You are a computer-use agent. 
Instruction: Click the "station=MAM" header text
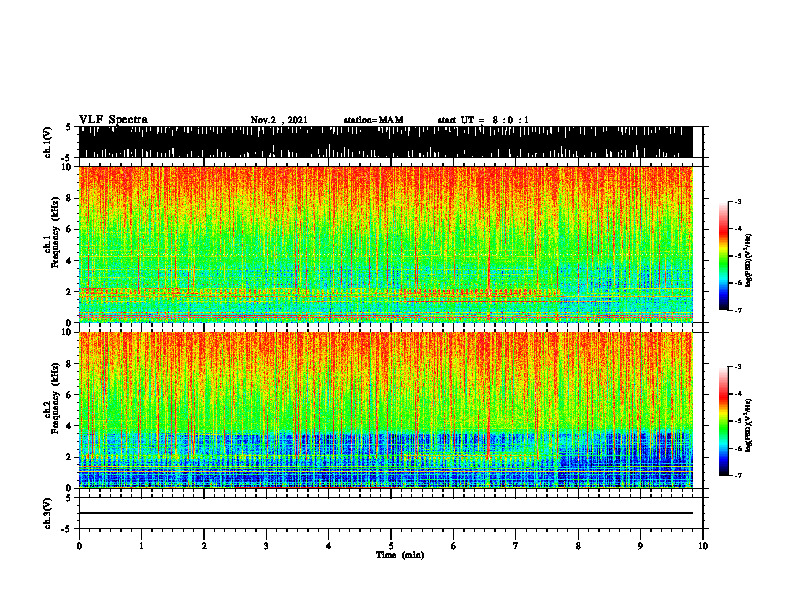click(373, 120)
